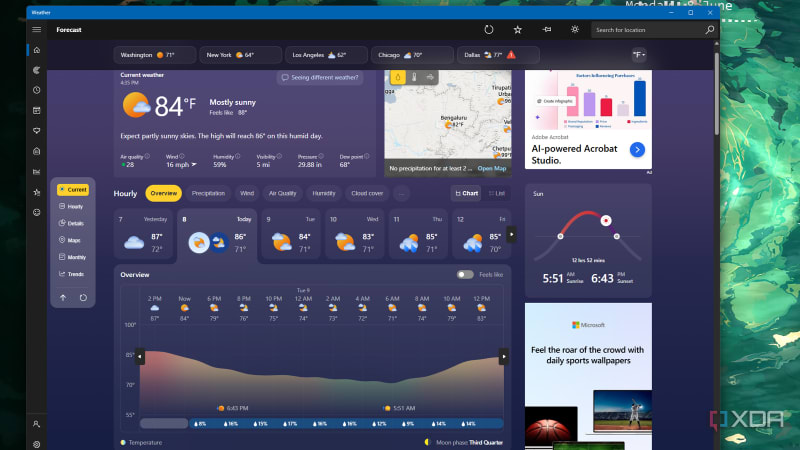The image size is (800, 450).
Task: Pin the forecast using pin icon
Action: (546, 30)
